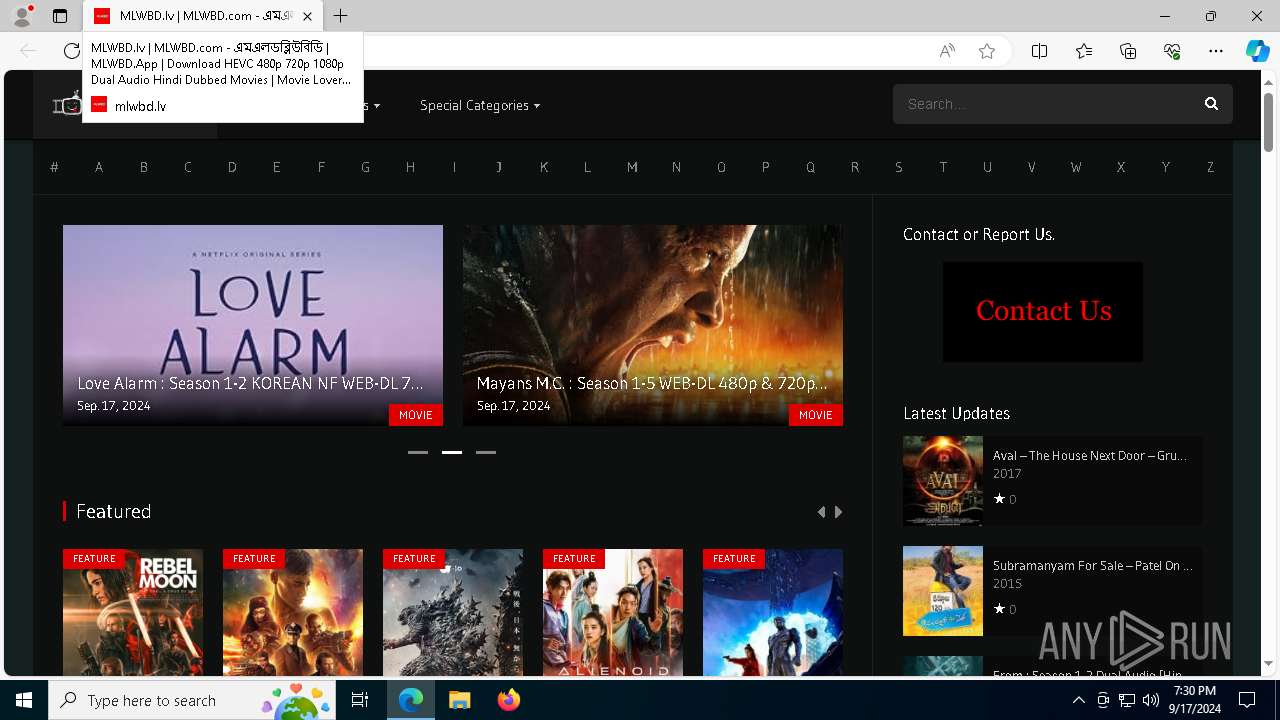Go to next Featured items arrow
Viewport: 1280px width, 720px height.
pyautogui.click(x=838, y=512)
